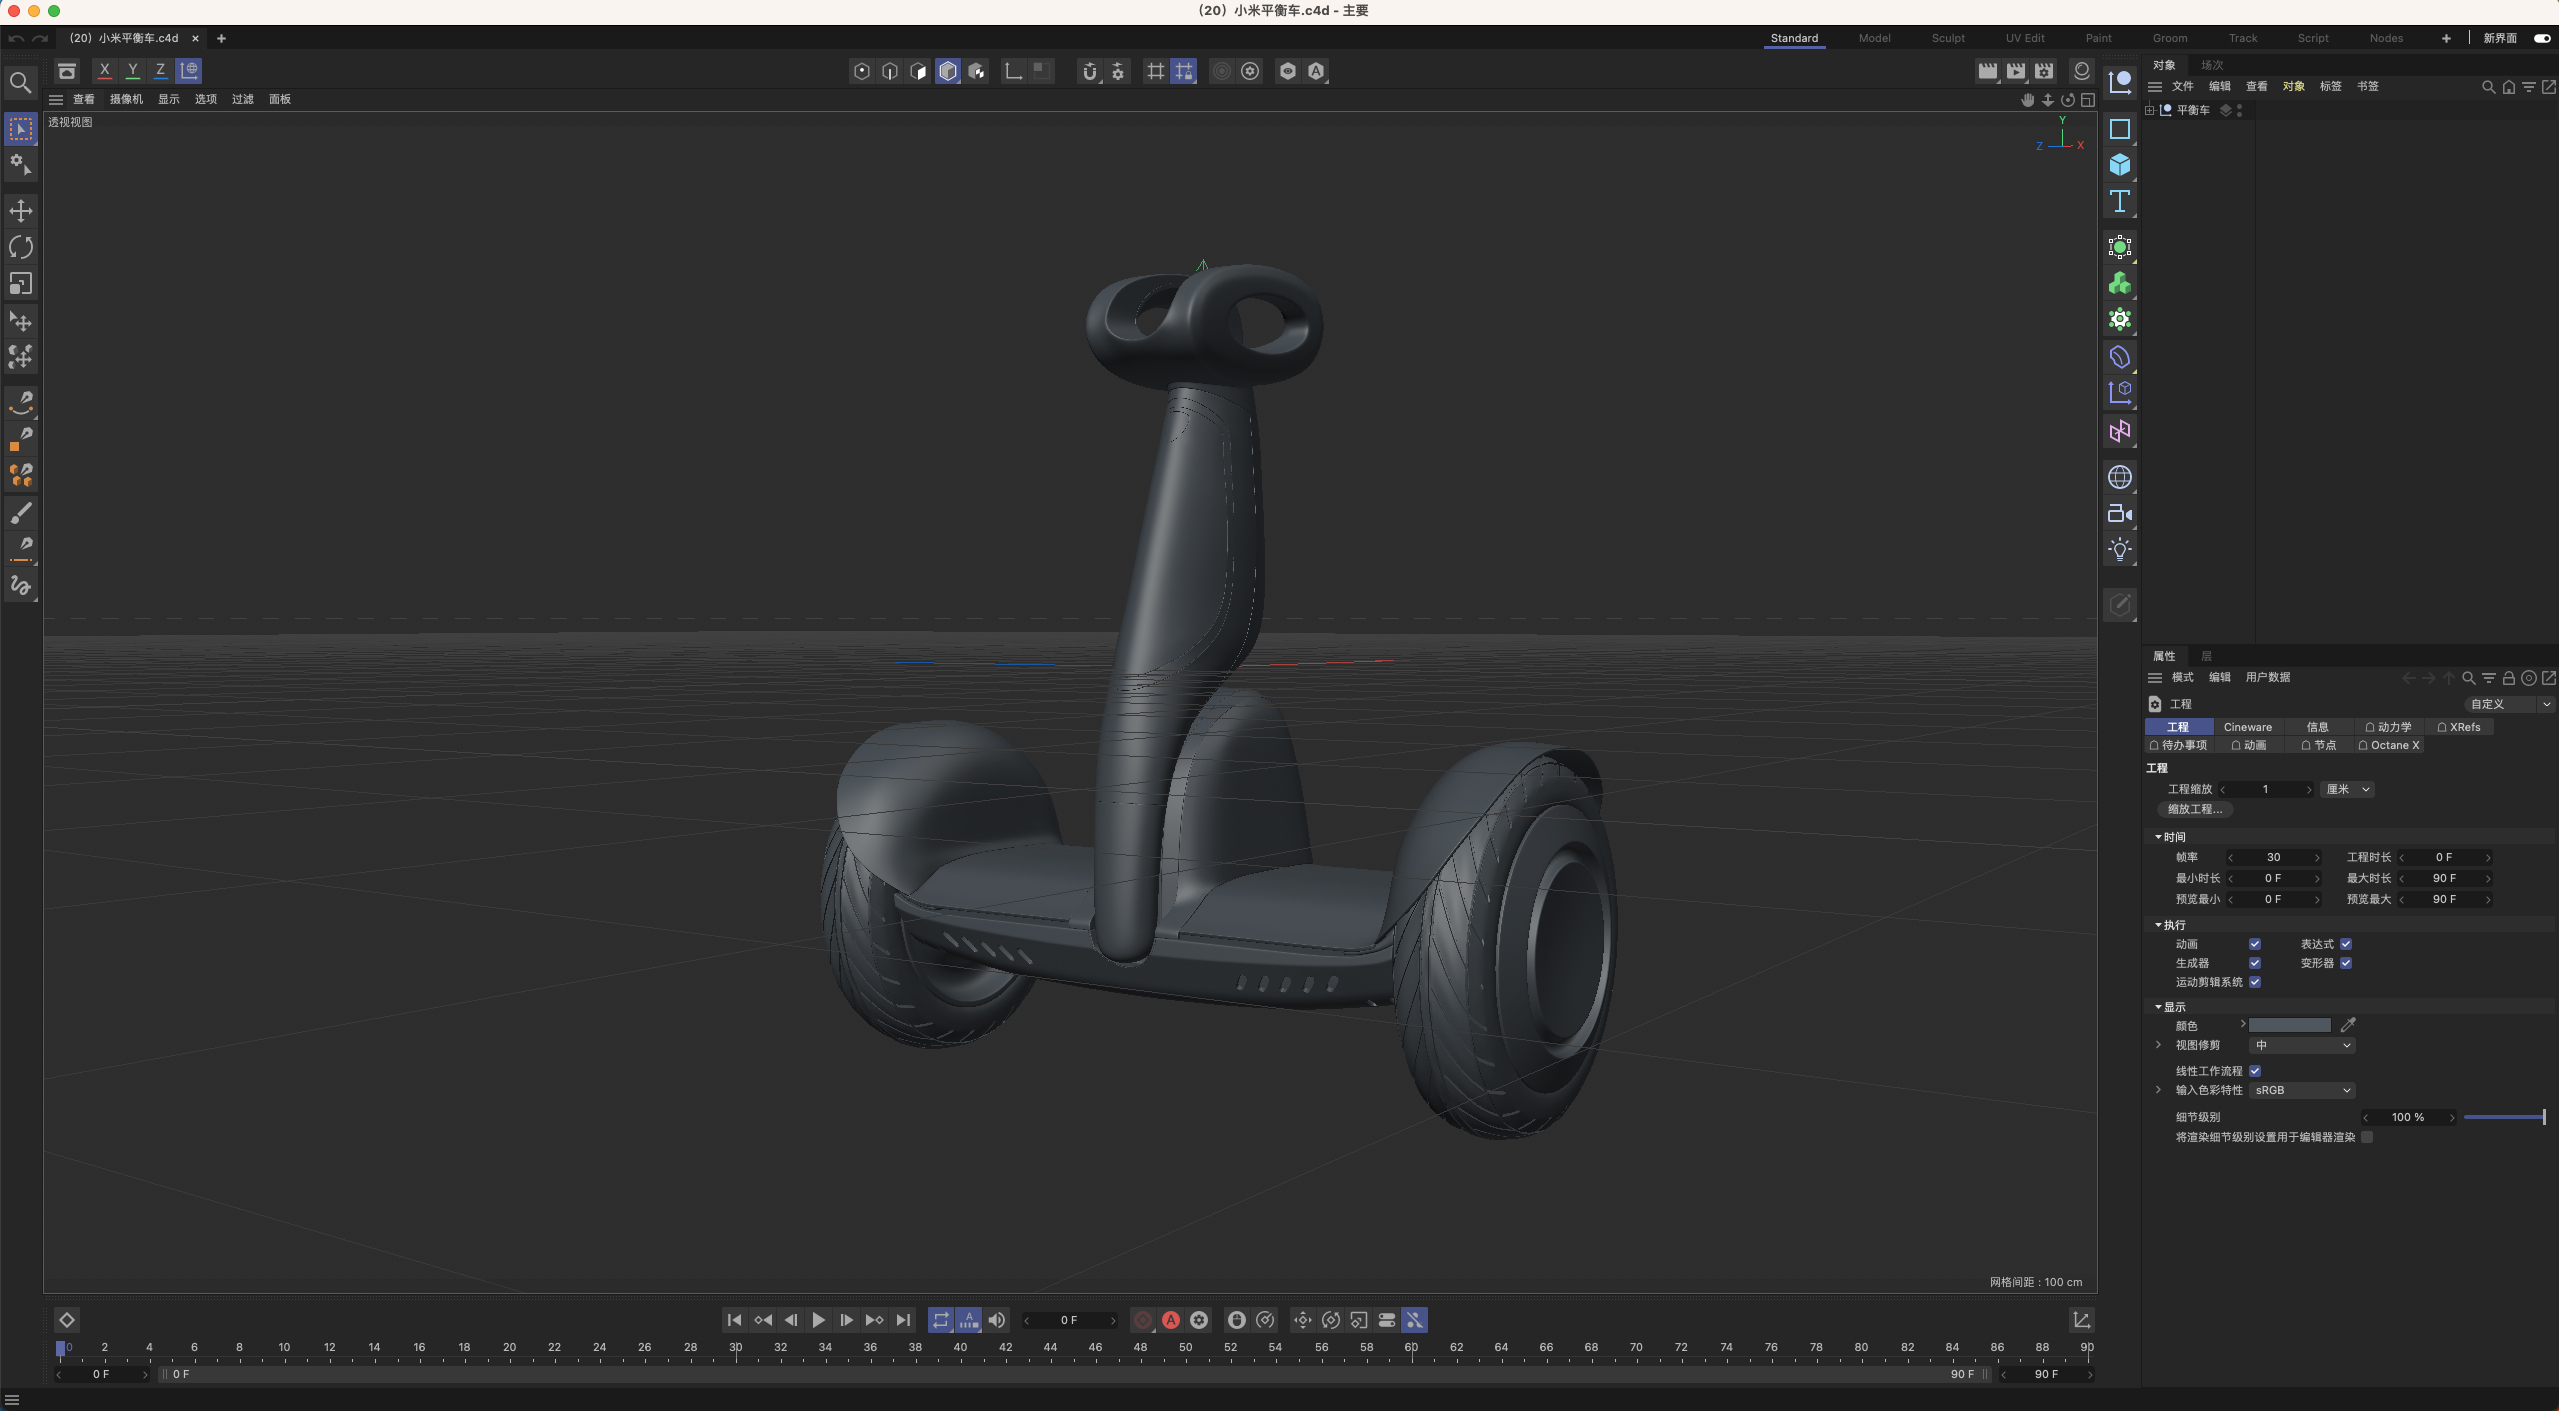This screenshot has height=1411, width=2559.
Task: Open the sRGB input color profile dropdown
Action: coord(2302,1090)
